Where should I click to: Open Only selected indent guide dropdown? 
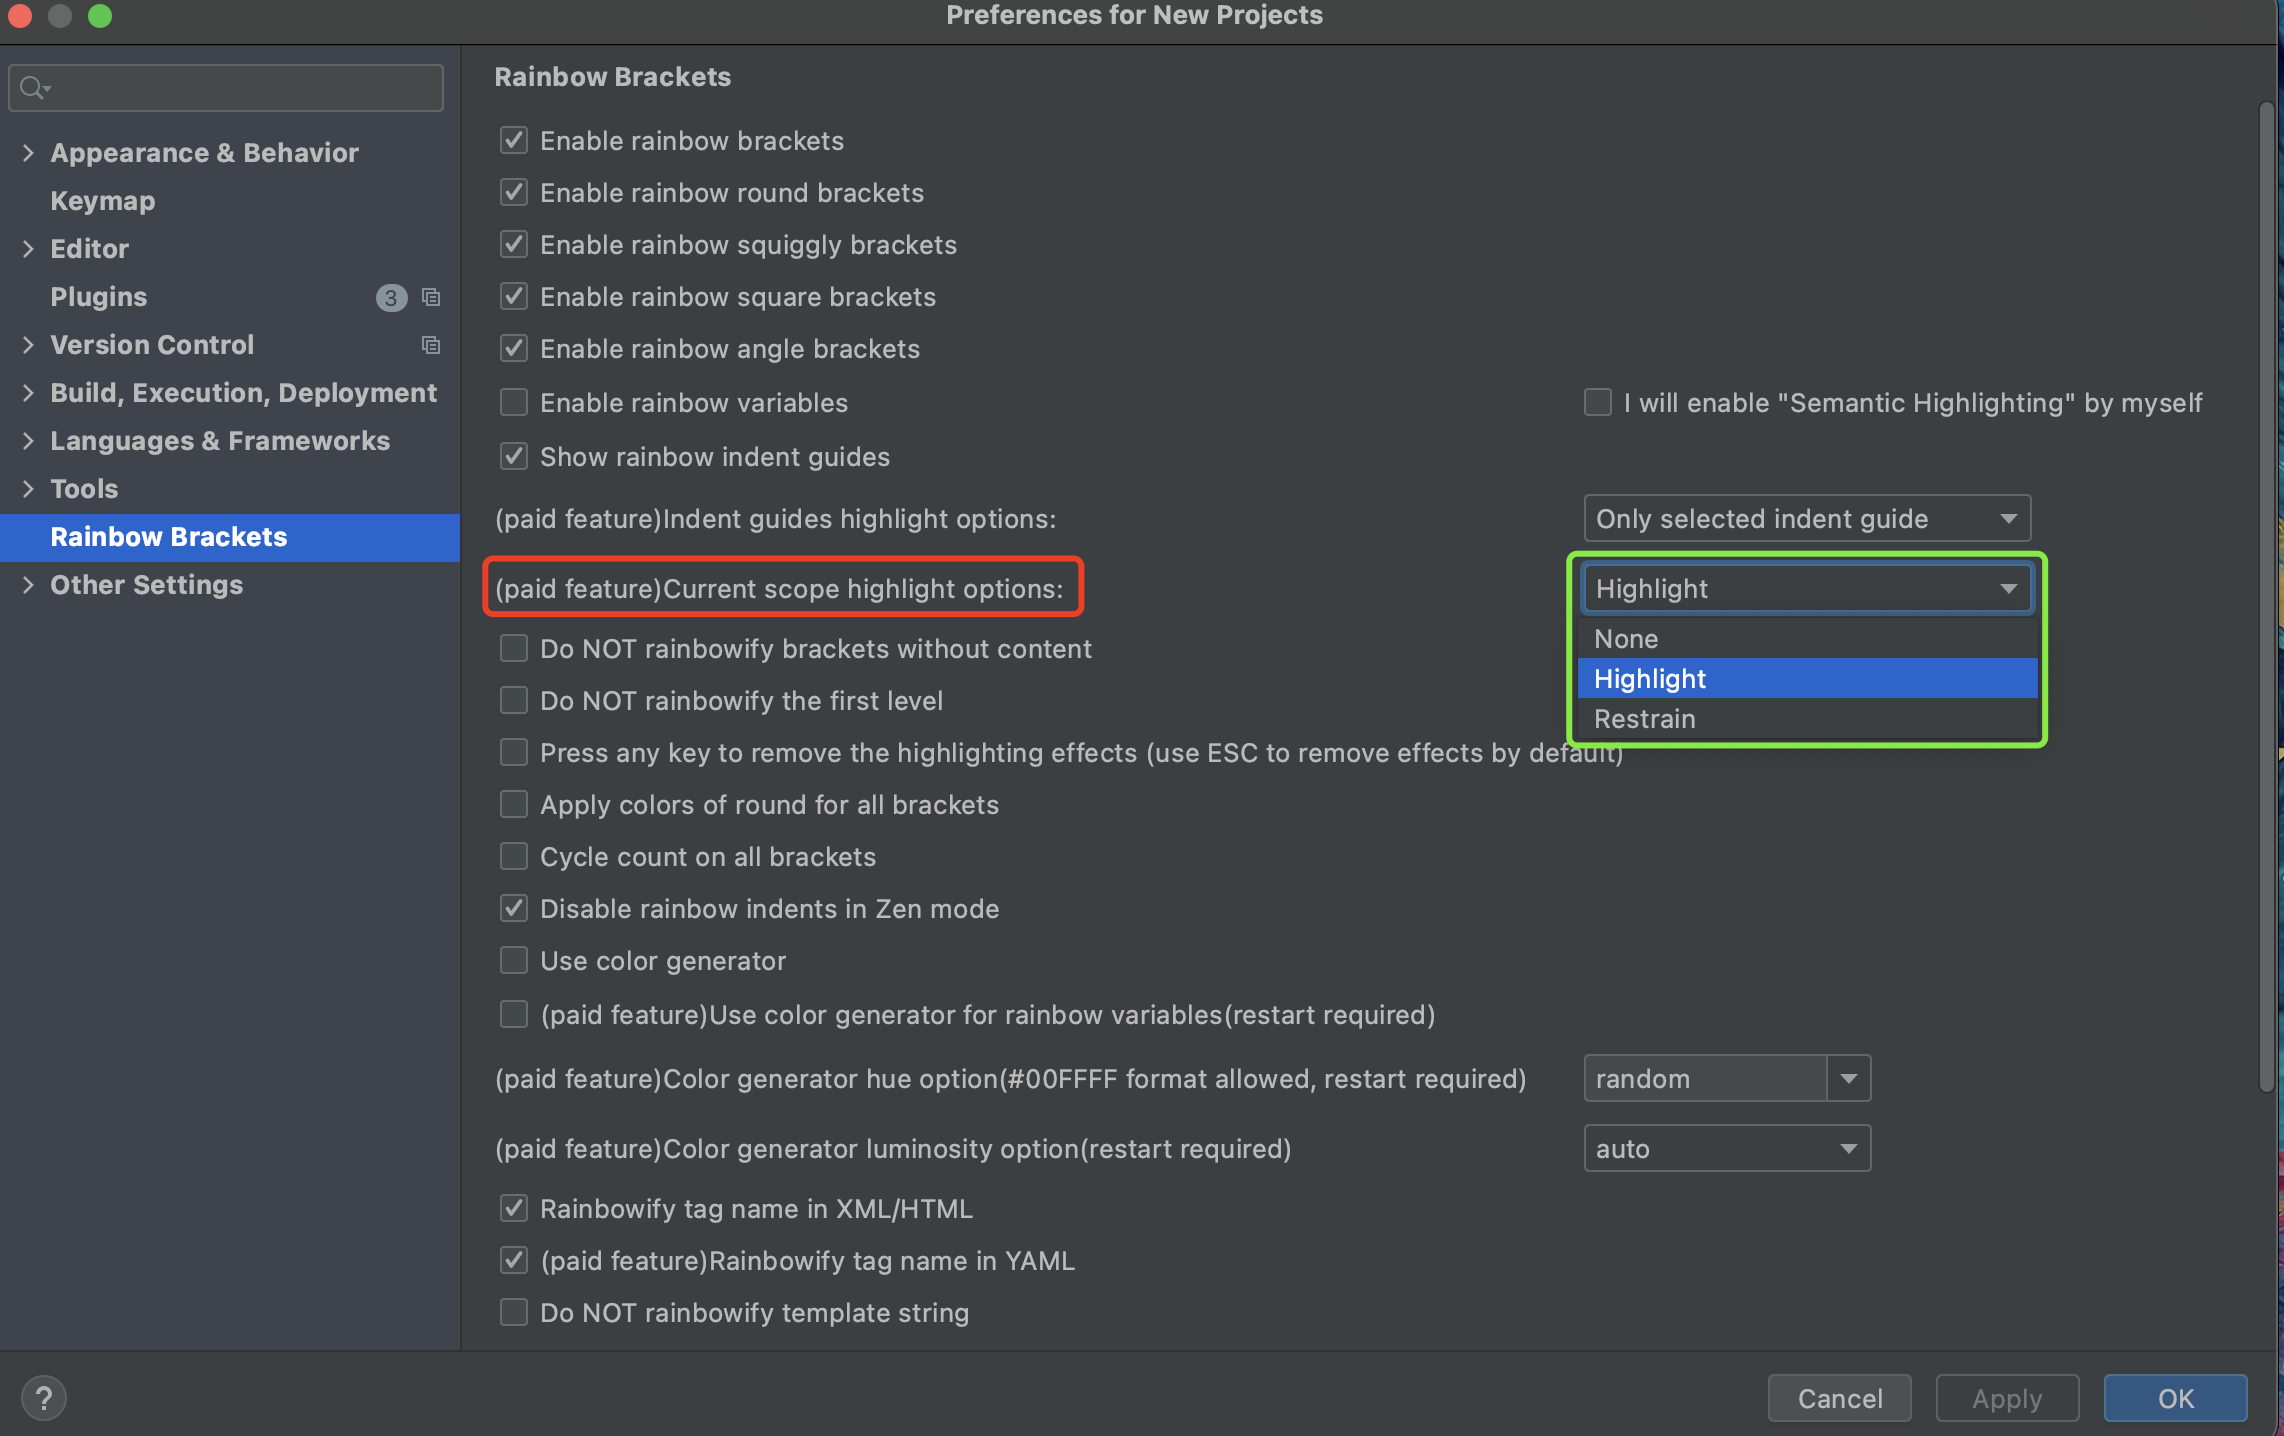pyautogui.click(x=1807, y=519)
